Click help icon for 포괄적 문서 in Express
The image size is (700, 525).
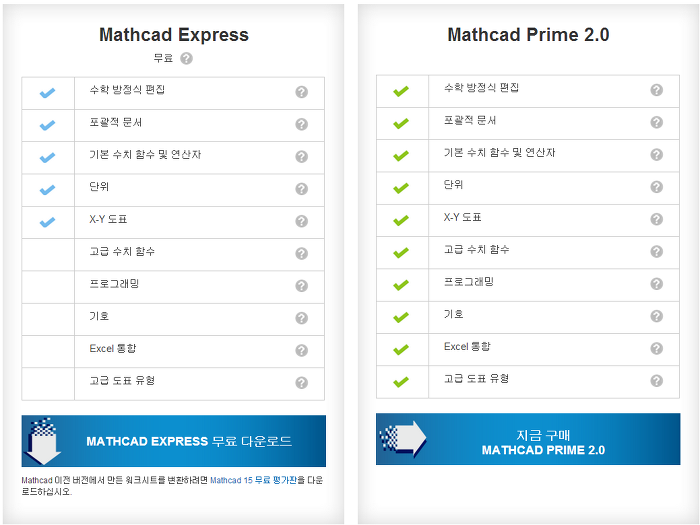pos(301,124)
